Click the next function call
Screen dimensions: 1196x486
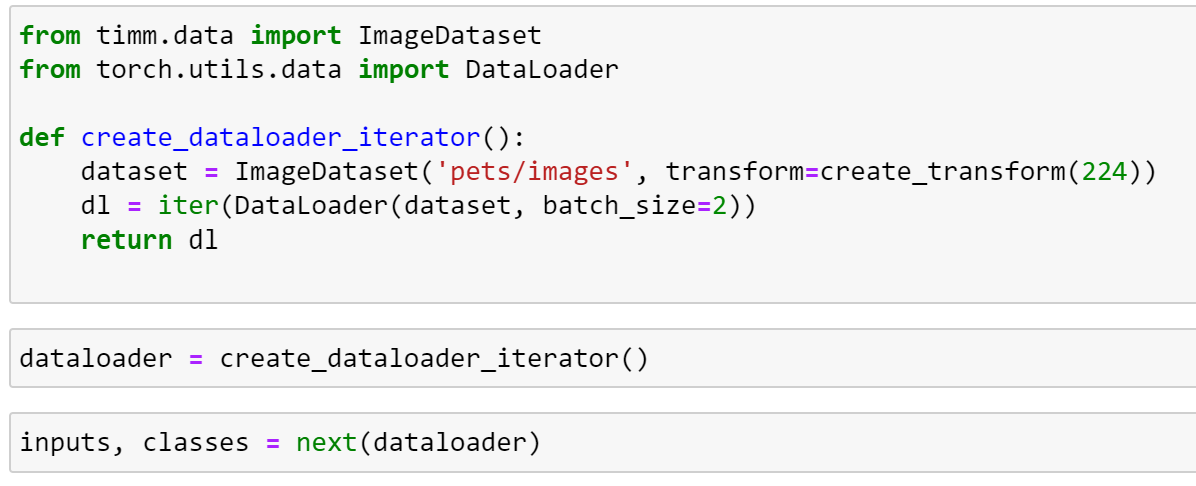click(x=326, y=442)
